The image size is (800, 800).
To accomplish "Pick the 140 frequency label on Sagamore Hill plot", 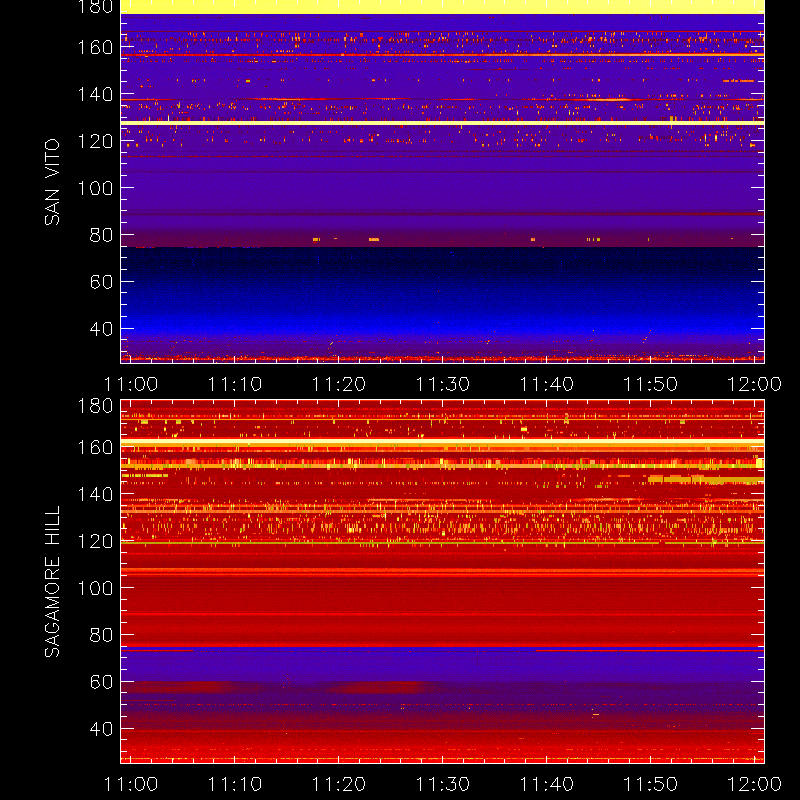I will click(95, 494).
